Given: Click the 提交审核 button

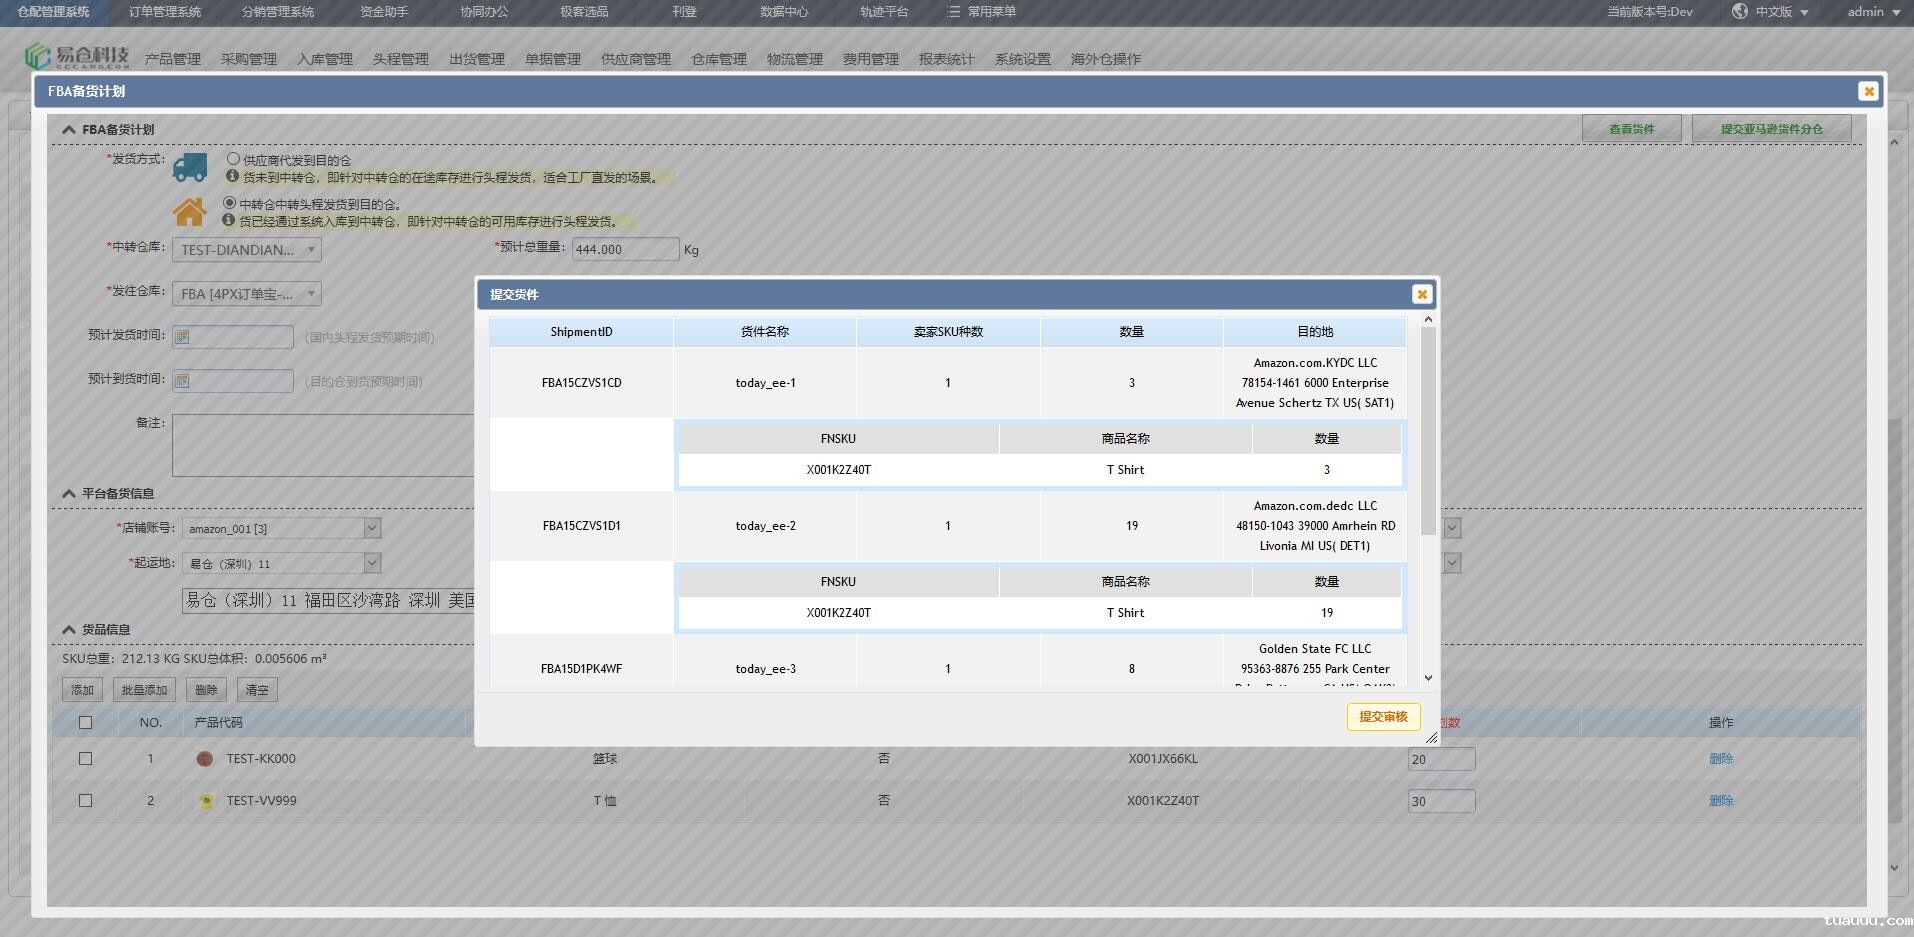Looking at the screenshot, I should pos(1383,717).
